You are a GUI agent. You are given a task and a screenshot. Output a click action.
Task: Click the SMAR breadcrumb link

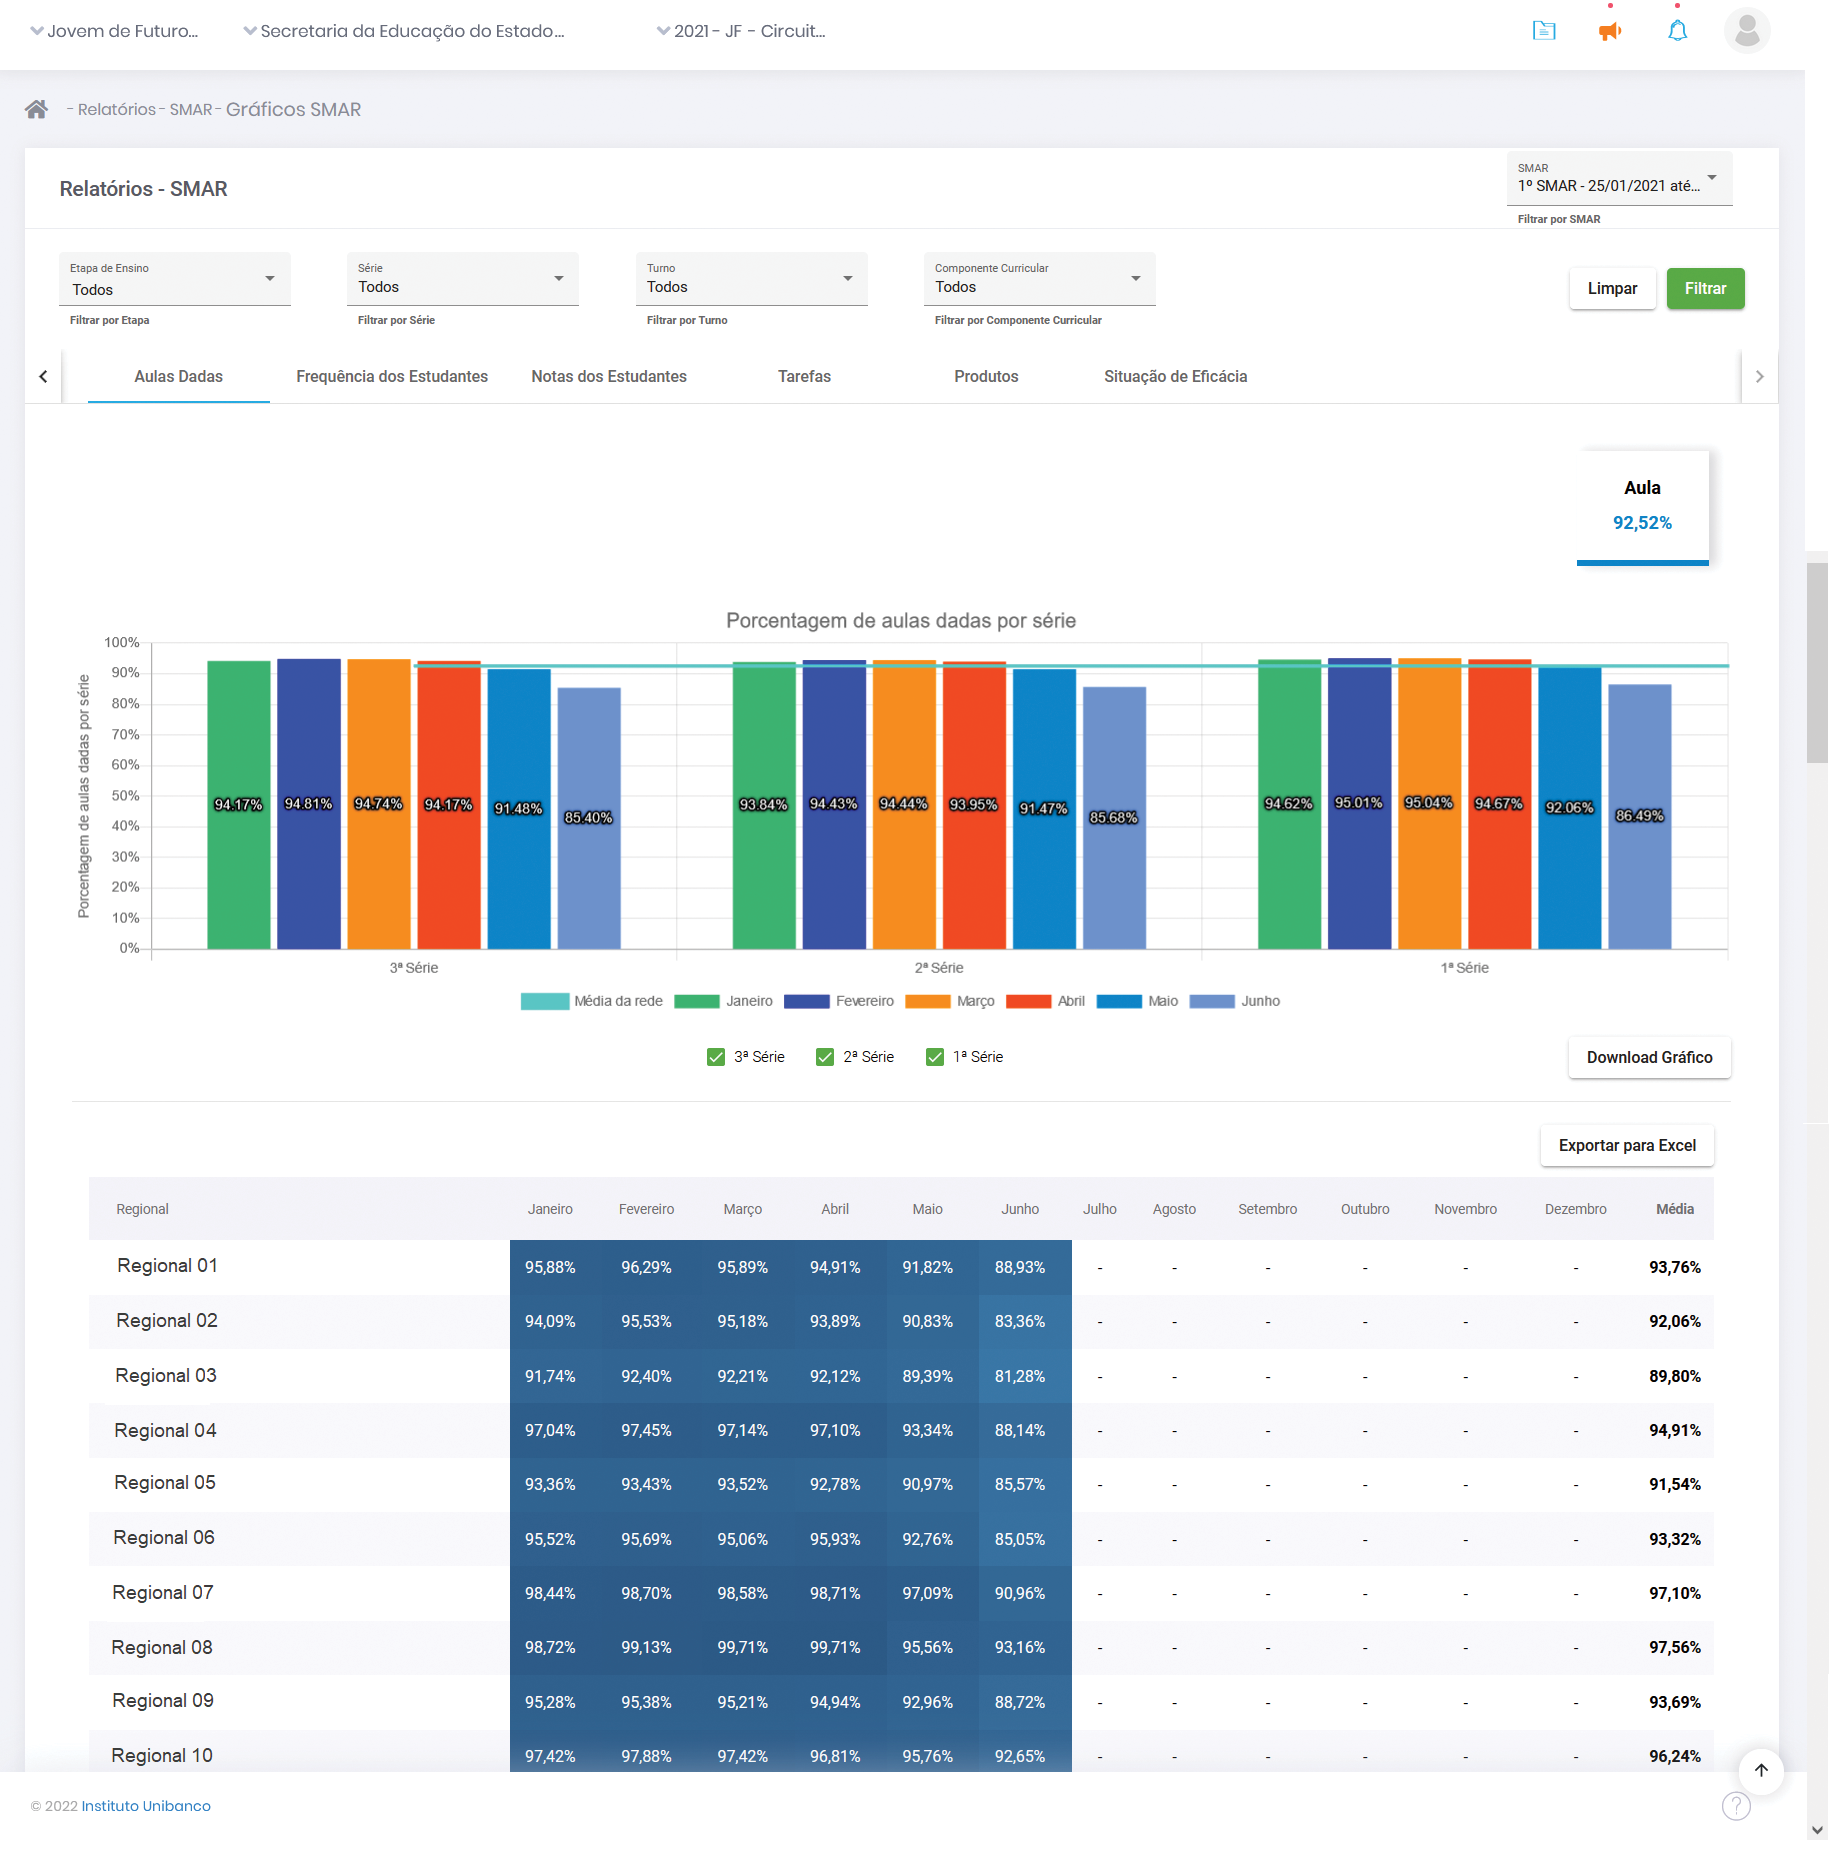191,110
